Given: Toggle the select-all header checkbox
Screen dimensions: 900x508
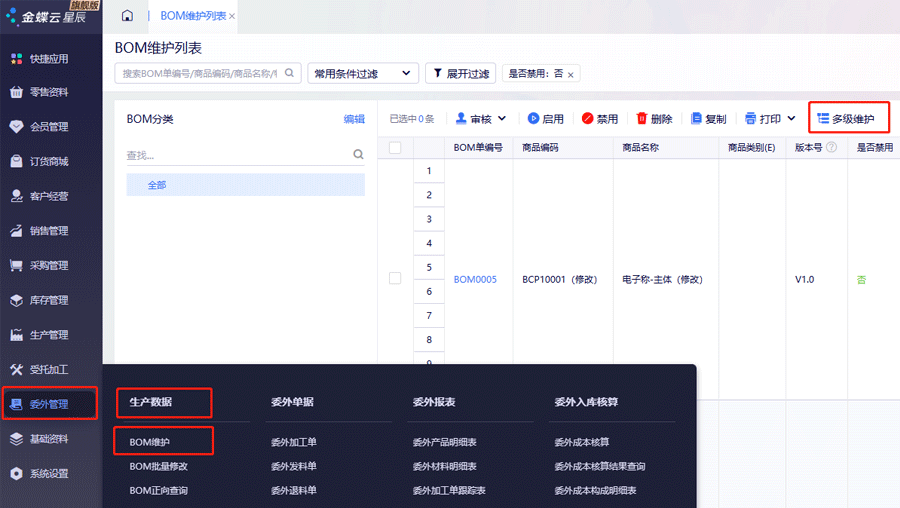Looking at the screenshot, I should click(395, 148).
